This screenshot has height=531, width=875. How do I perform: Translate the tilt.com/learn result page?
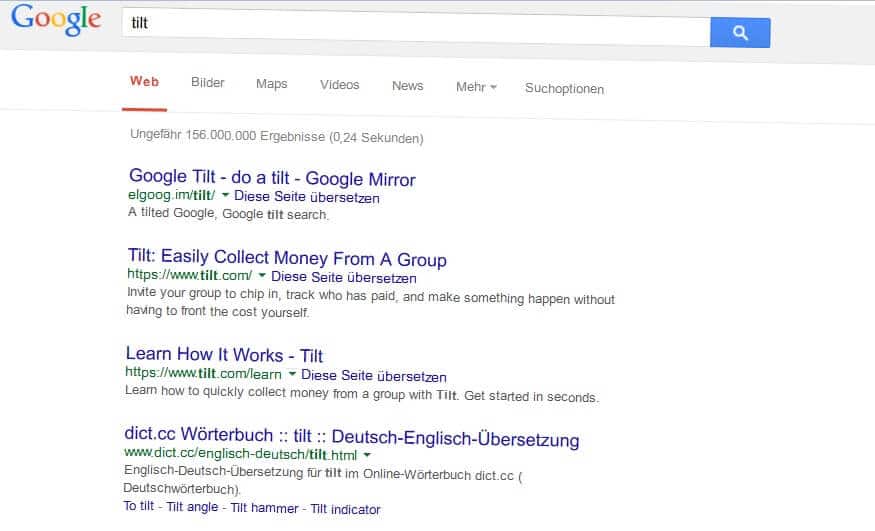374,375
